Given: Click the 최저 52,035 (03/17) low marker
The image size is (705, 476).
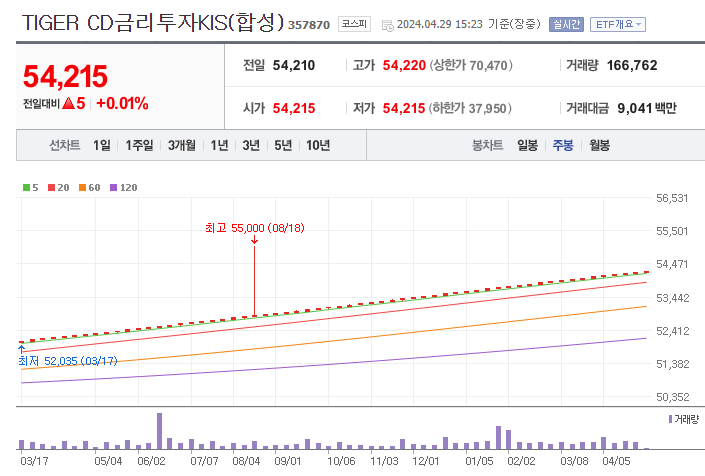Looking at the screenshot, I should point(67,361).
